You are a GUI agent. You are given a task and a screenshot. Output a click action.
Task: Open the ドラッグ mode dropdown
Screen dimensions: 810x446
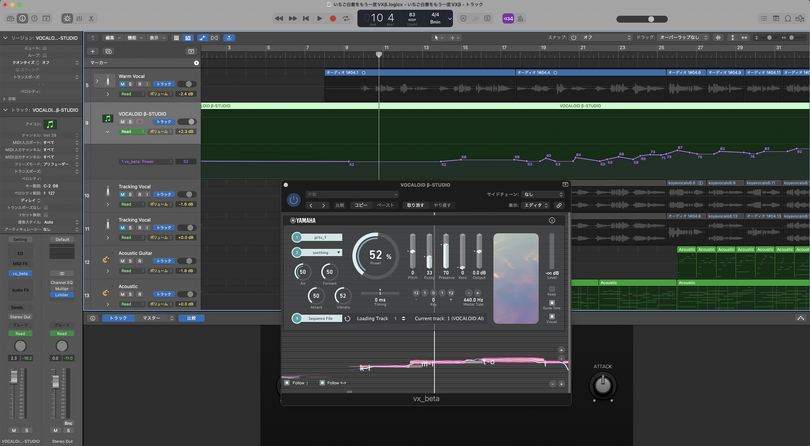click(682, 38)
